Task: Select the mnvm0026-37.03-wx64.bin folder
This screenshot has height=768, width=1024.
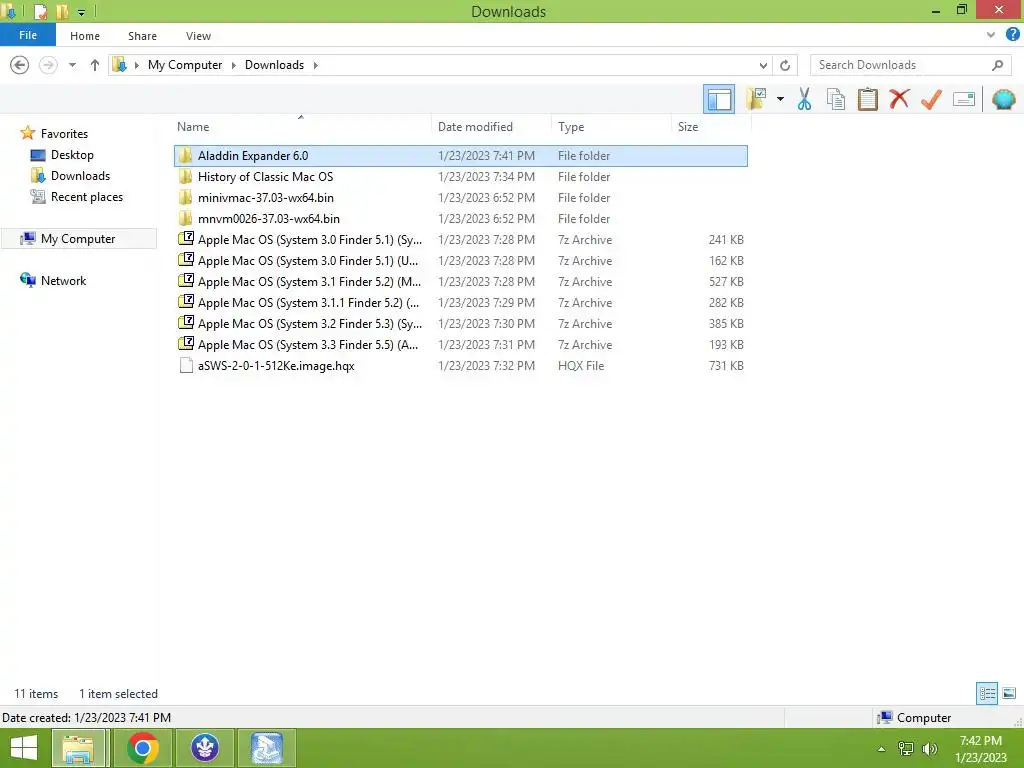Action: tap(460, 218)
